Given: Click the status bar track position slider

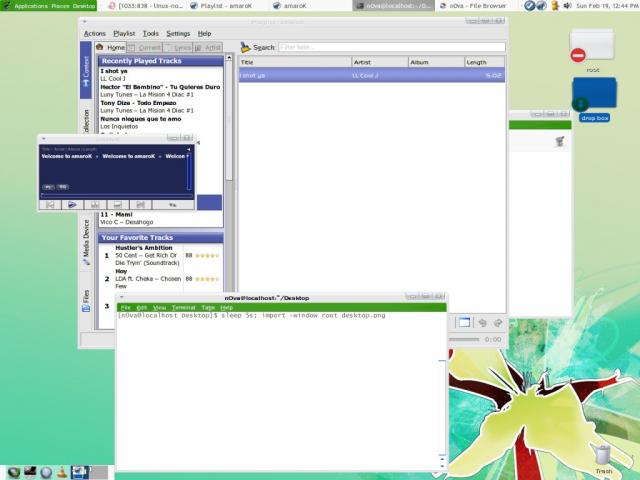Looking at the screenshot, I should [x=464, y=339].
